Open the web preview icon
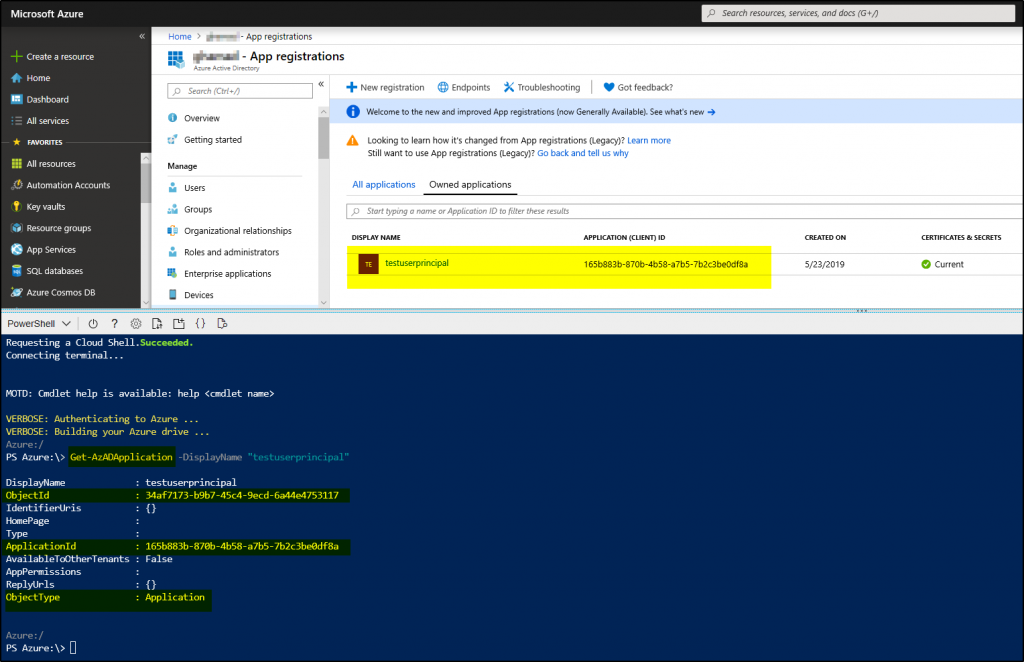The height and width of the screenshot is (662, 1024). coord(223,323)
